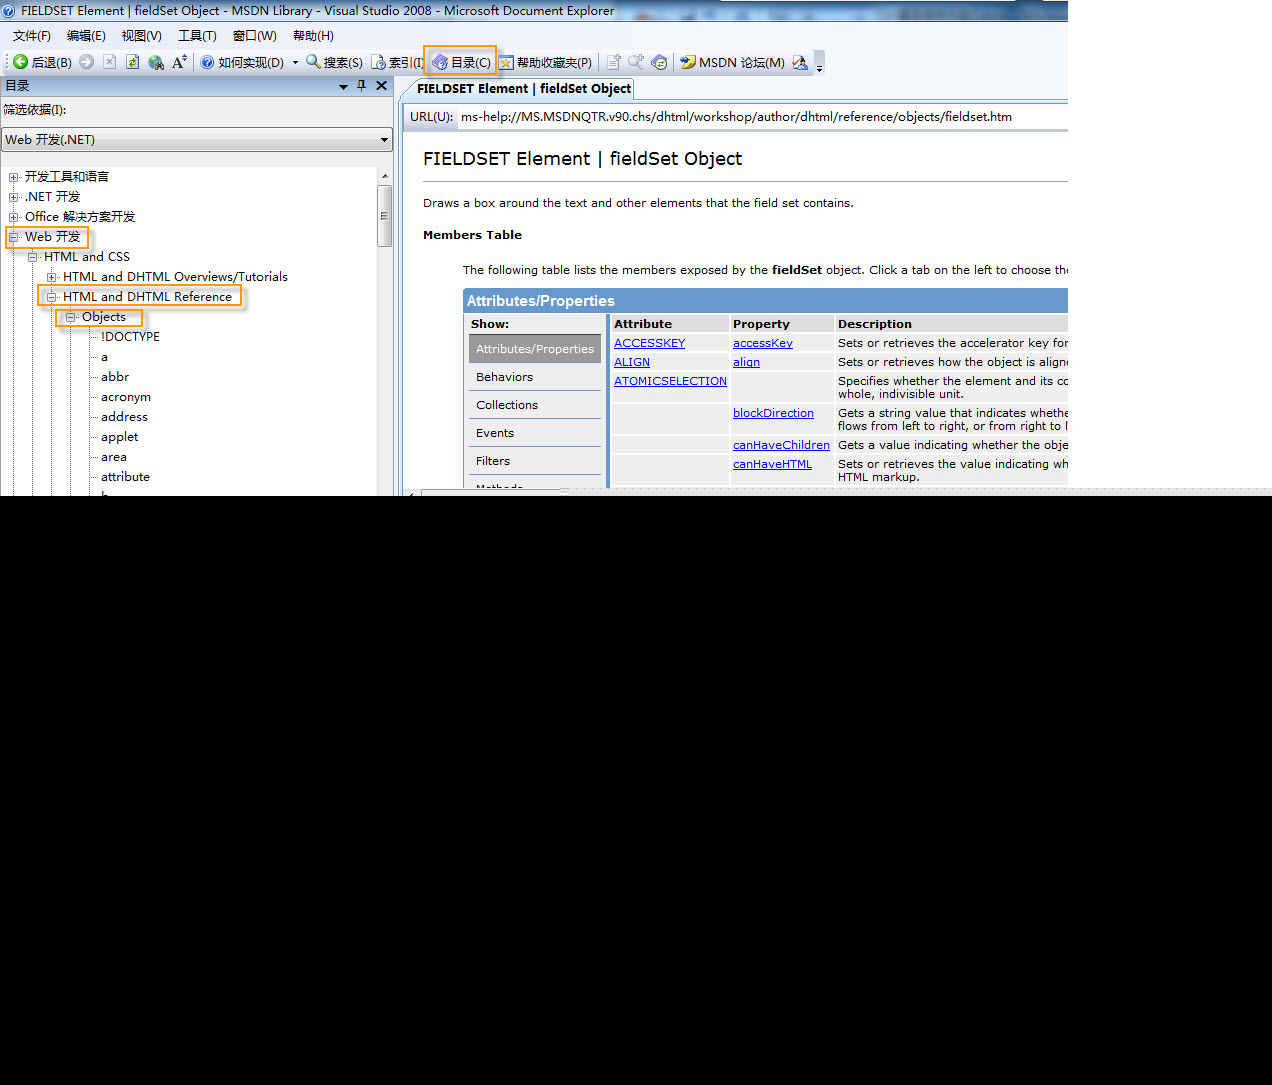Open 帮助收藏夹(P) favorites button
The height and width of the screenshot is (1085, 1272).
[545, 62]
